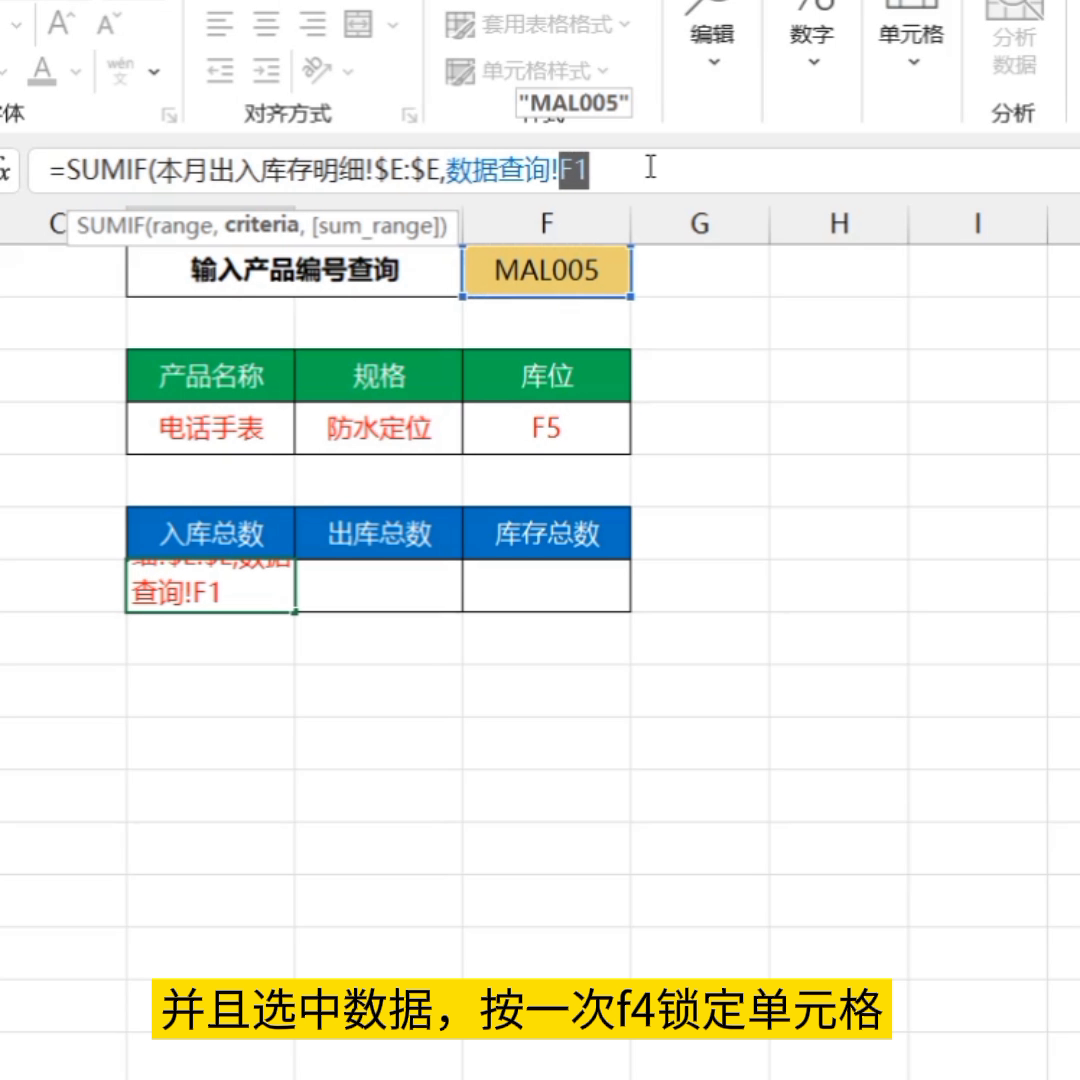1080x1080 pixels.
Task: Open 对齐方式 alignment dialog launcher
Action: 410,115
